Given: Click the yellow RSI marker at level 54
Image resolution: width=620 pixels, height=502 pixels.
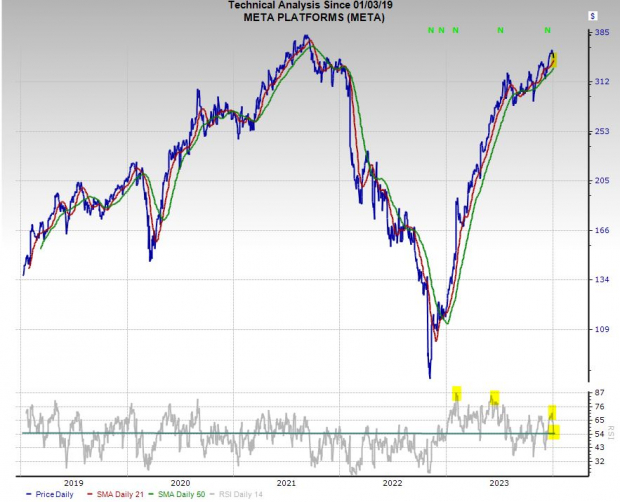Looking at the screenshot, I should point(554,432).
